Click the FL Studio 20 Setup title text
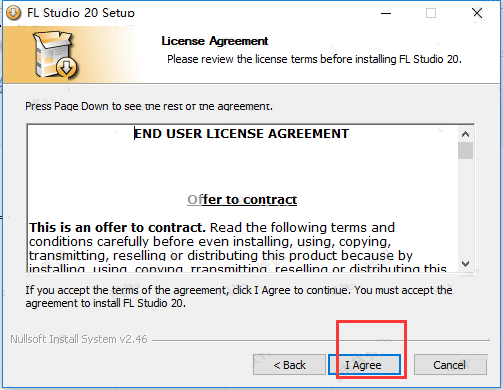 [81, 13]
